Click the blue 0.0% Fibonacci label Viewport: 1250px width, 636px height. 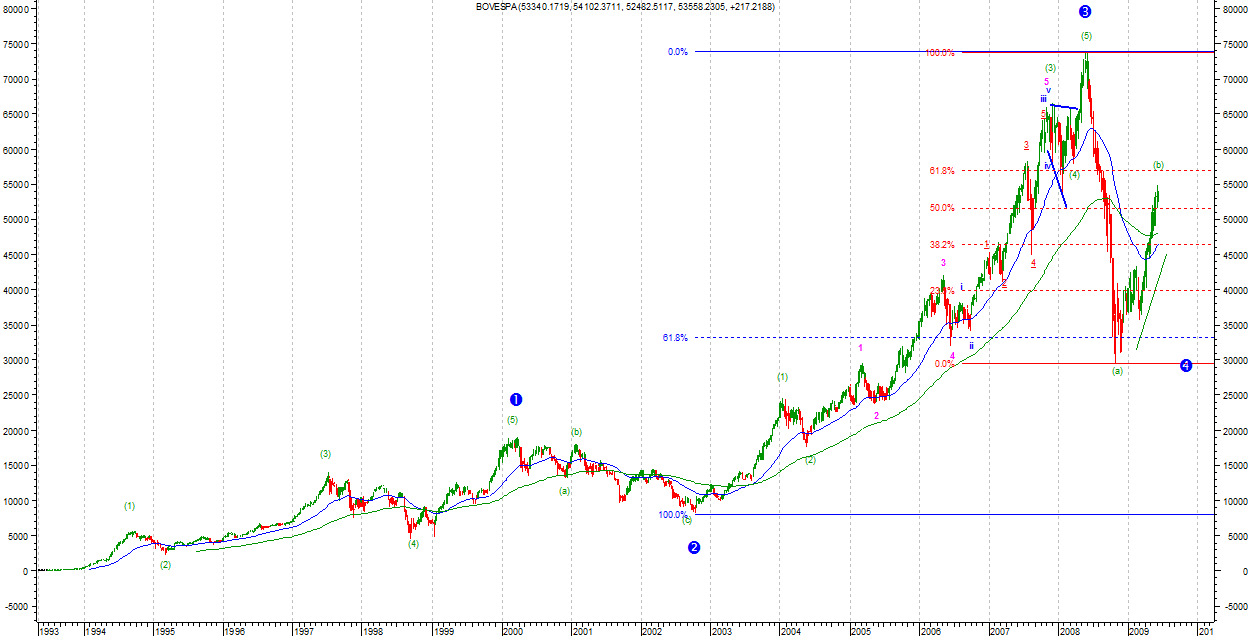pos(677,52)
